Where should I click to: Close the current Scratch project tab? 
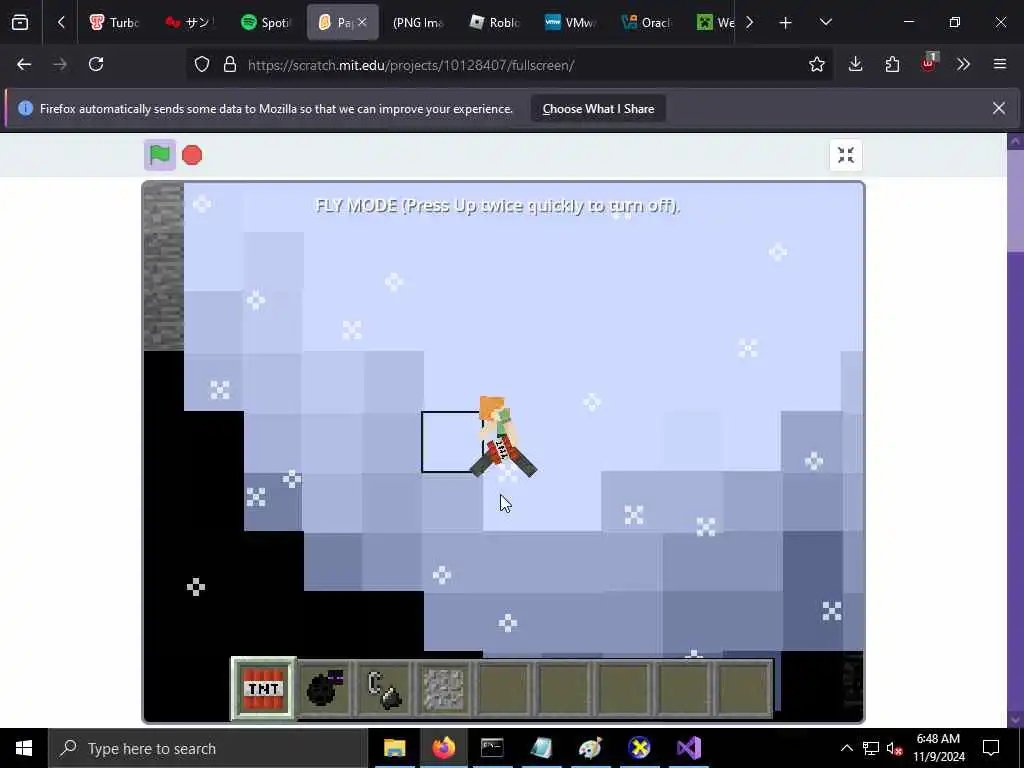362,22
